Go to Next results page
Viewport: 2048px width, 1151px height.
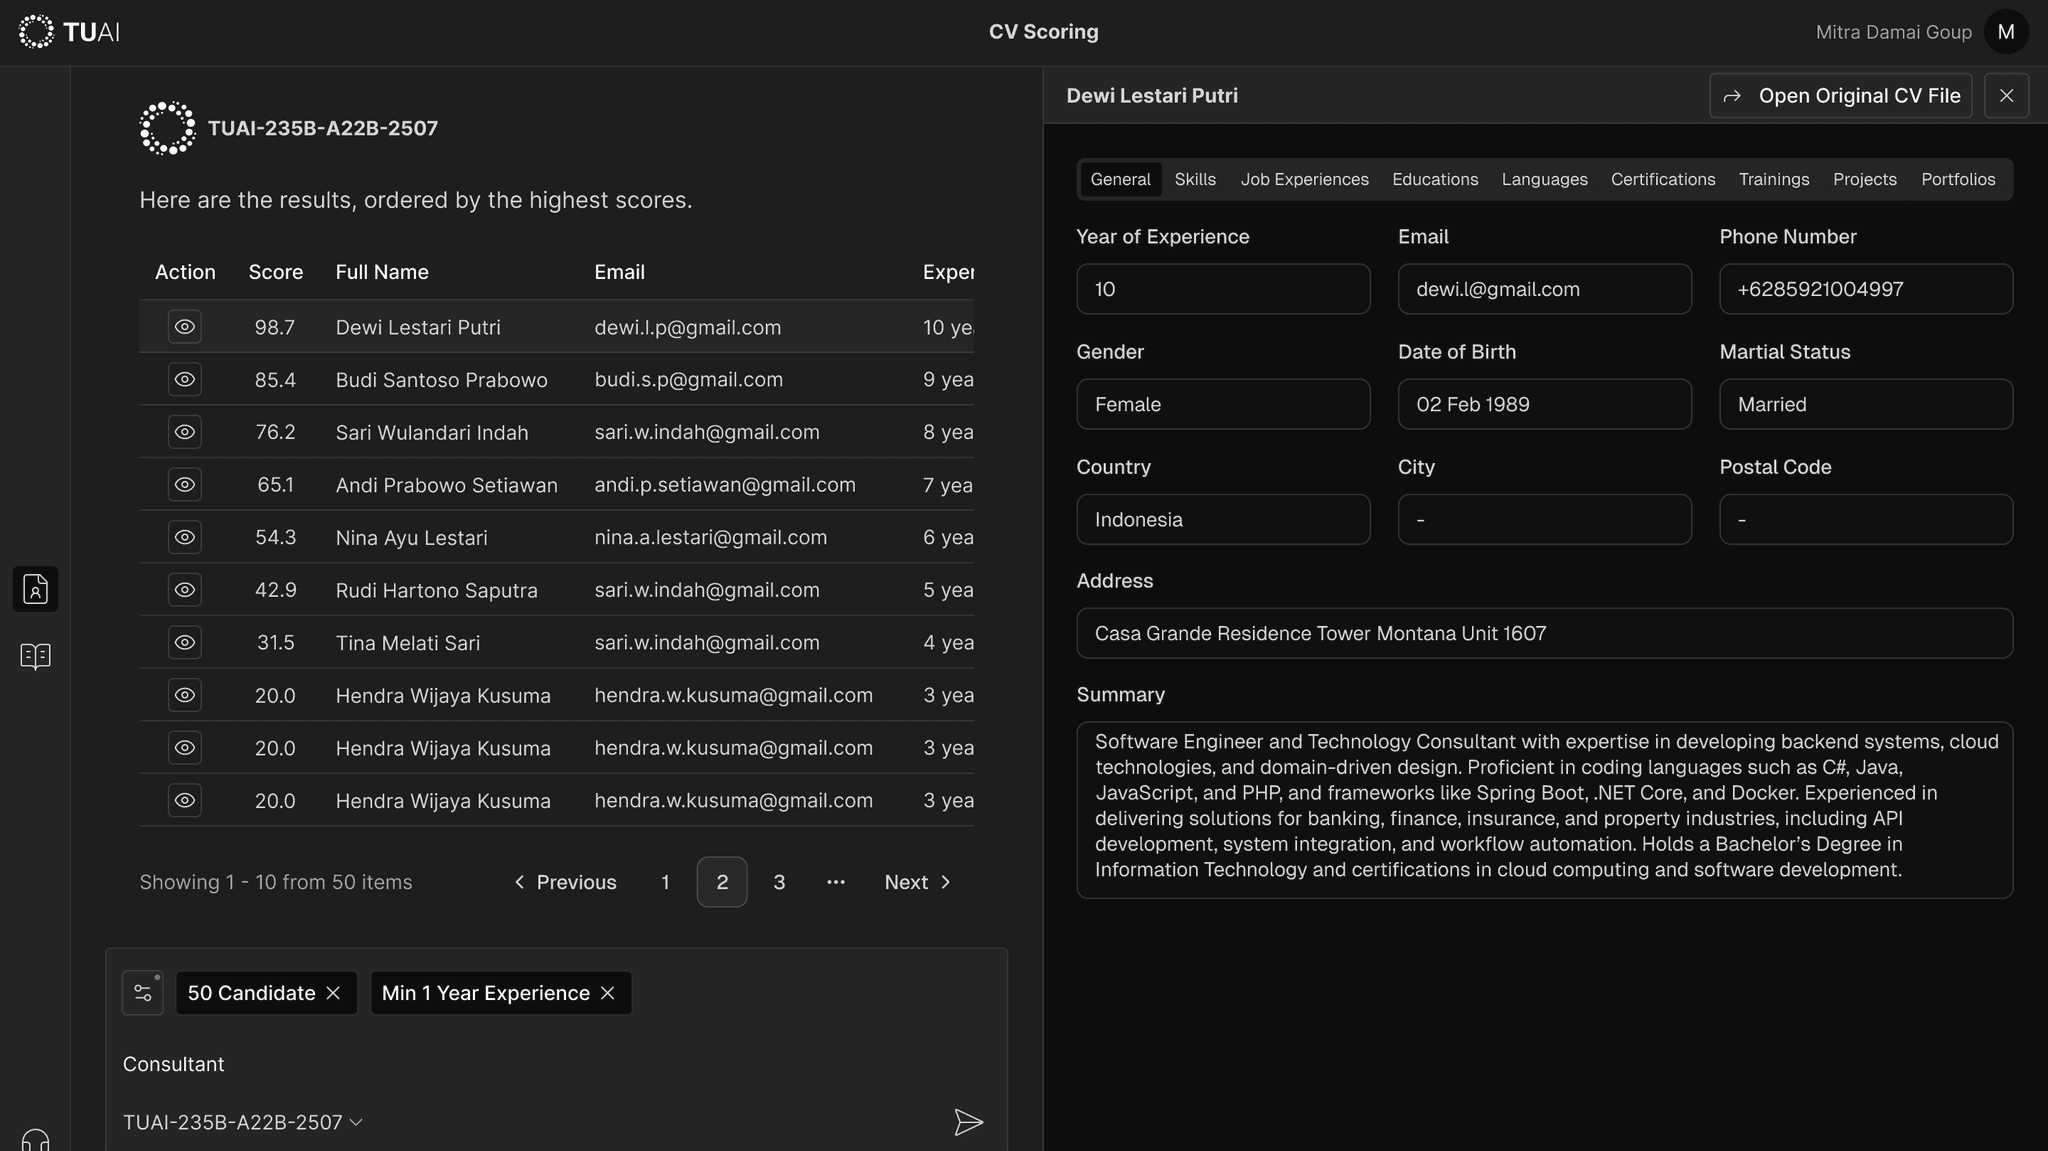(917, 882)
